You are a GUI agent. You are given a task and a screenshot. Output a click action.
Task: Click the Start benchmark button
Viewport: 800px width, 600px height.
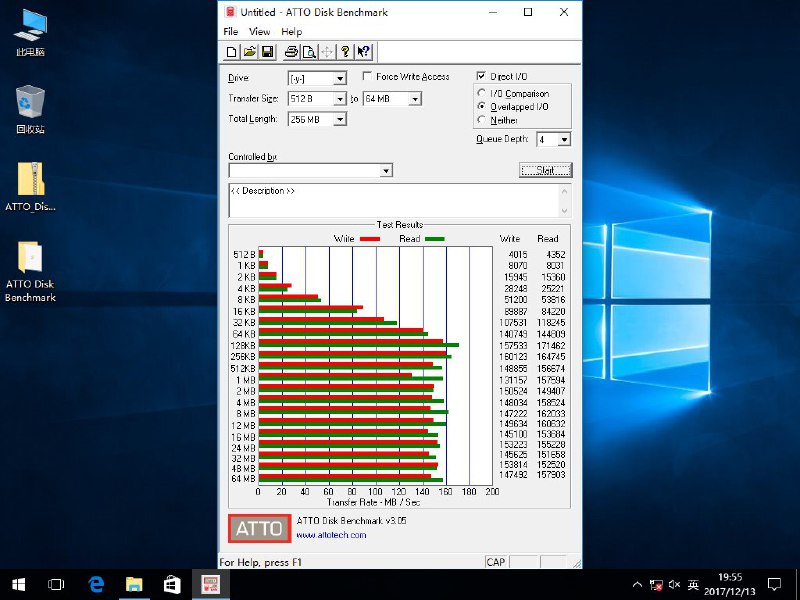(x=545, y=170)
